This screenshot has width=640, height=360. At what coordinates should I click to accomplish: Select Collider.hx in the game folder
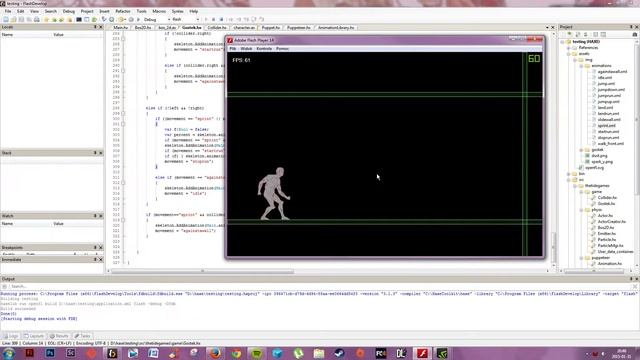[607, 198]
